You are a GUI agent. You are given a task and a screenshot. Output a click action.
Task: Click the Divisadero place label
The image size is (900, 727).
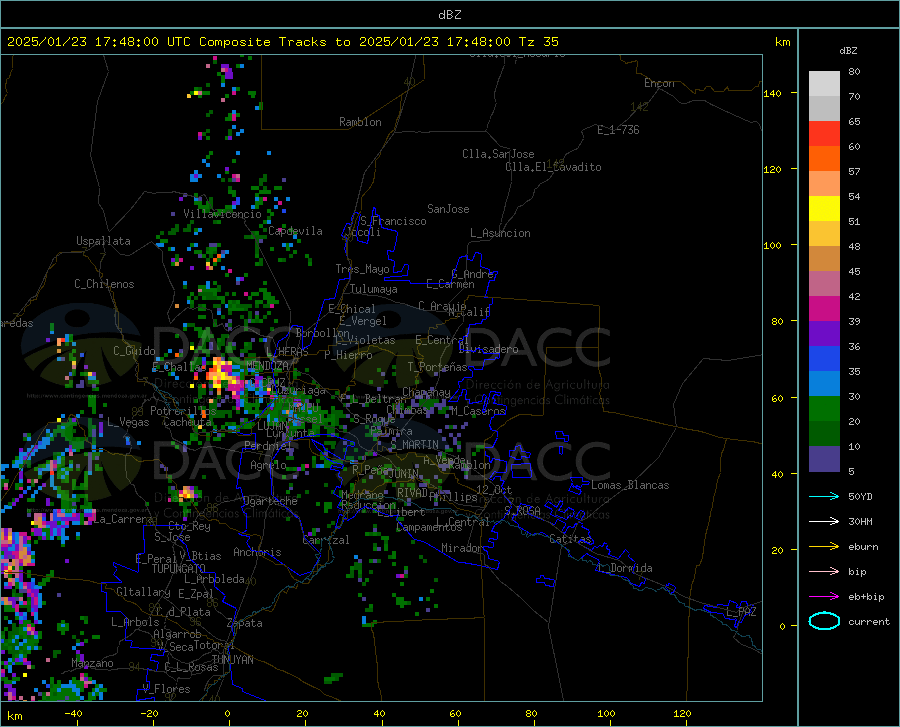(488, 349)
